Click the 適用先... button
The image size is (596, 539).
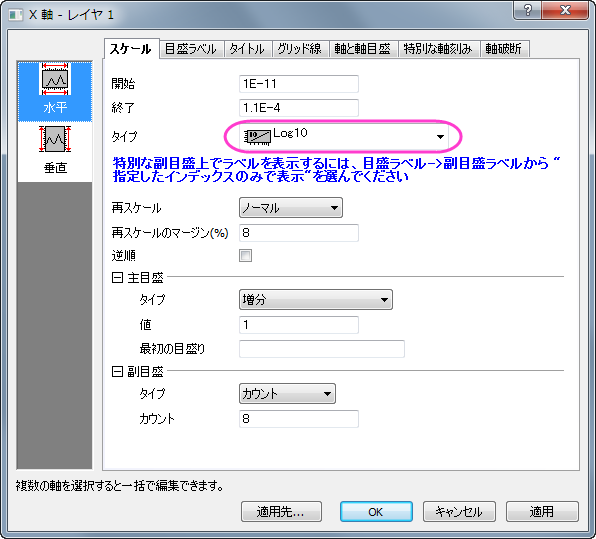click(x=281, y=512)
